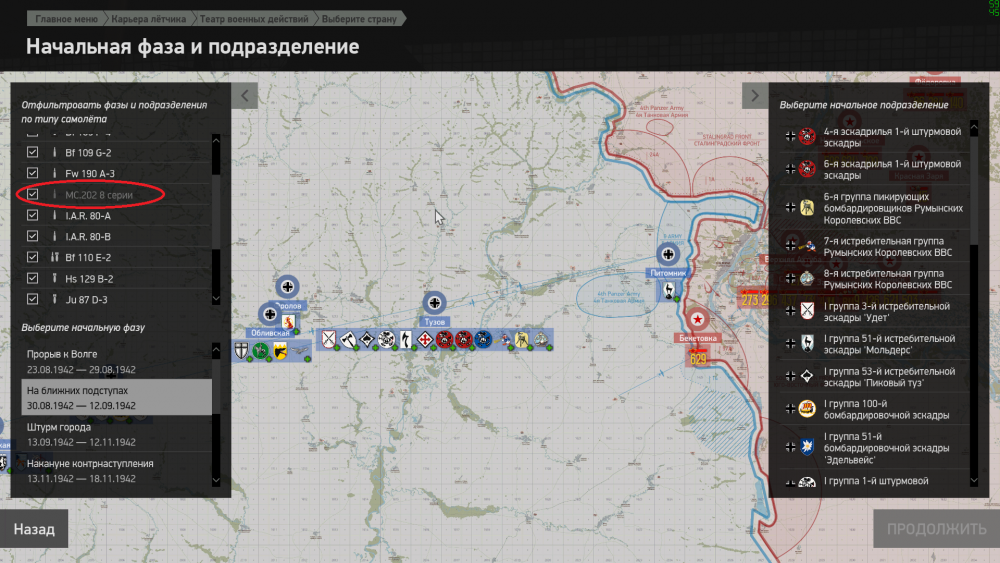This screenshot has height=563, width=1000.
Task: Select the Бекетовка red star airfield marker
Action: pyautogui.click(x=697, y=319)
